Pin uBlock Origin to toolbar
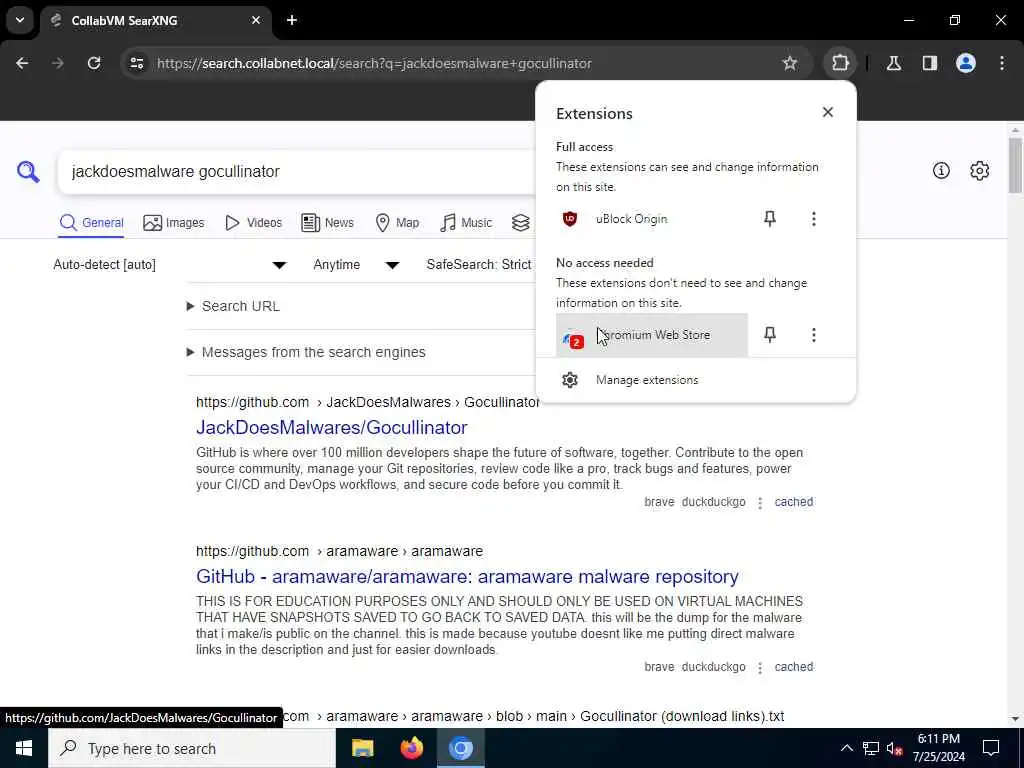This screenshot has width=1024, height=768. click(x=770, y=219)
